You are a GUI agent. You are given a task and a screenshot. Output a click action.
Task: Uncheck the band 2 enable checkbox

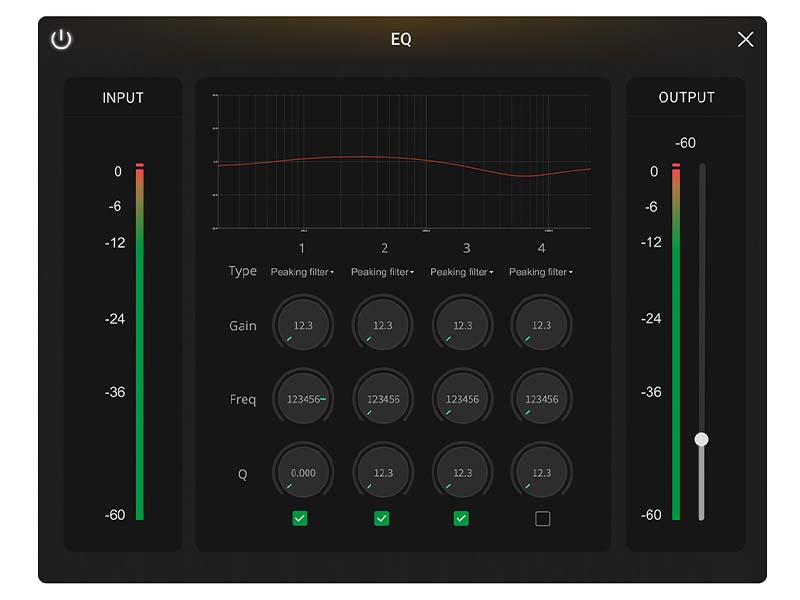coord(381,518)
